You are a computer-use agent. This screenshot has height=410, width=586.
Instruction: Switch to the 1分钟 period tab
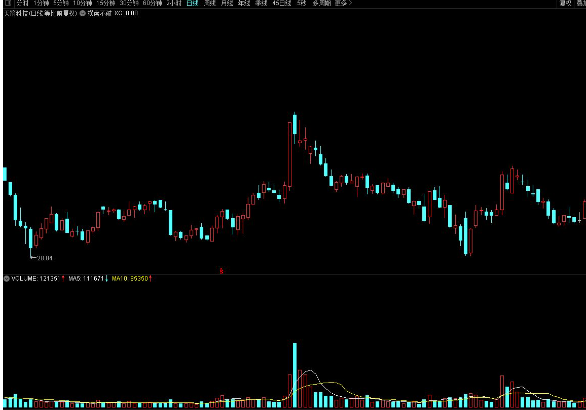click(x=41, y=3)
